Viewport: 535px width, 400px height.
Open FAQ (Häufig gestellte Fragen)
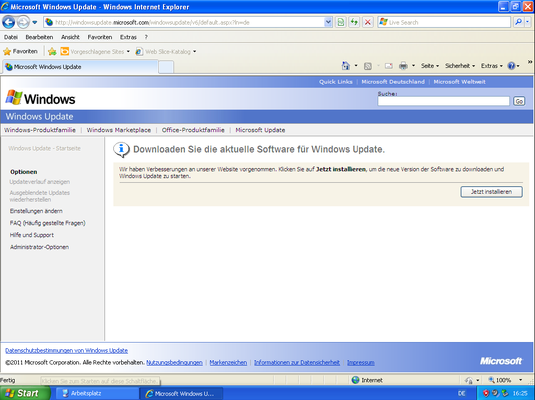(47, 223)
